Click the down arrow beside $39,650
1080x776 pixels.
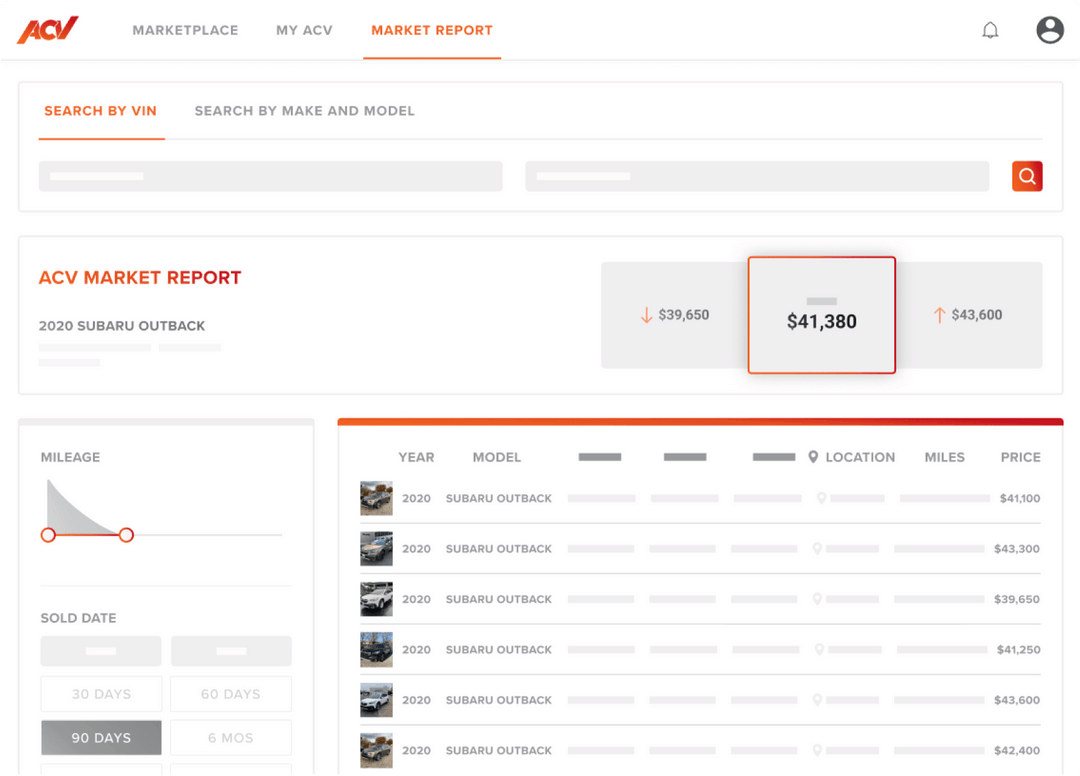[x=646, y=314]
